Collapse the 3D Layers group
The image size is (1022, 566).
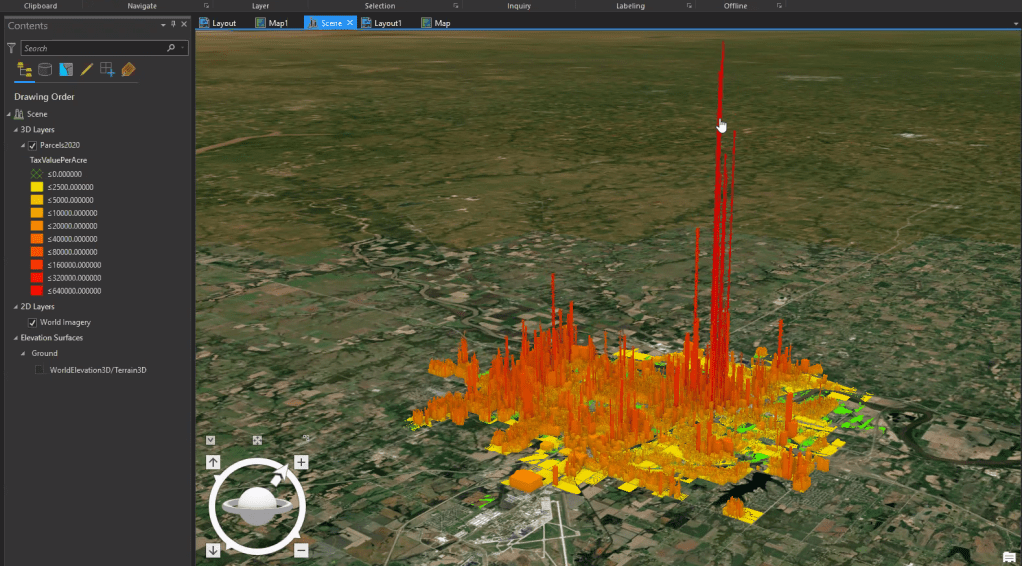point(15,130)
